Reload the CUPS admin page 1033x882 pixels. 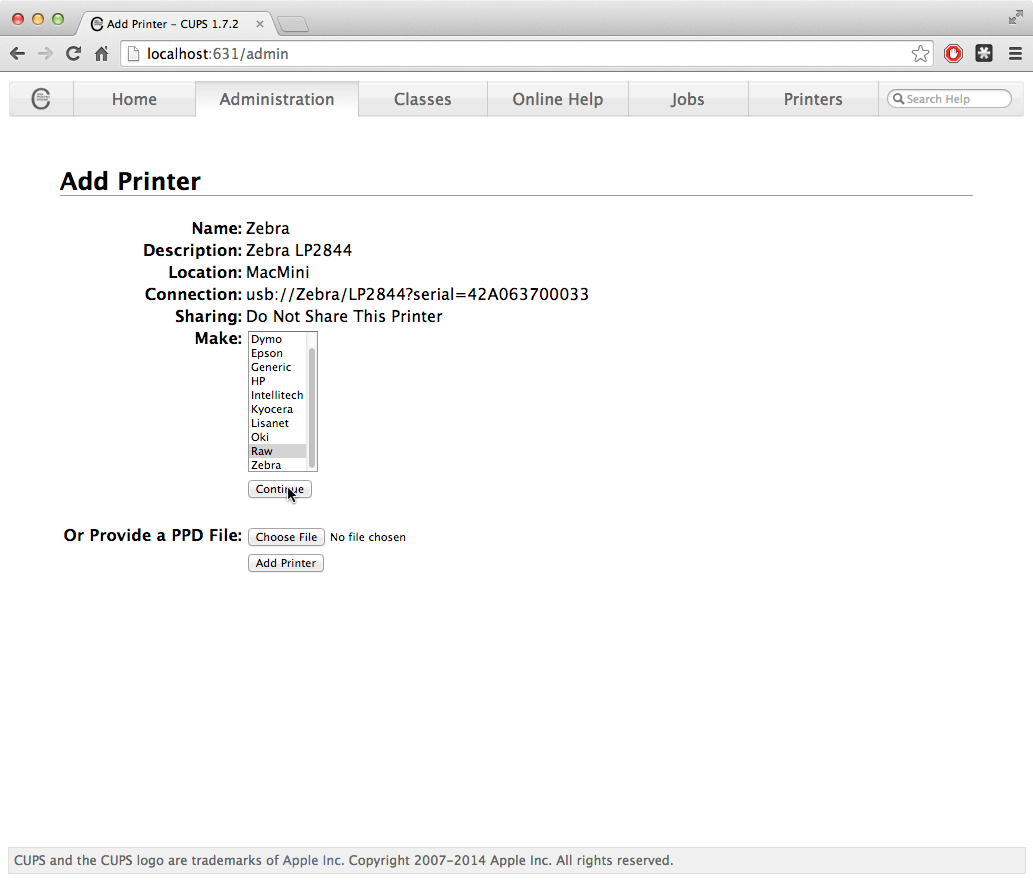pyautogui.click(x=73, y=54)
